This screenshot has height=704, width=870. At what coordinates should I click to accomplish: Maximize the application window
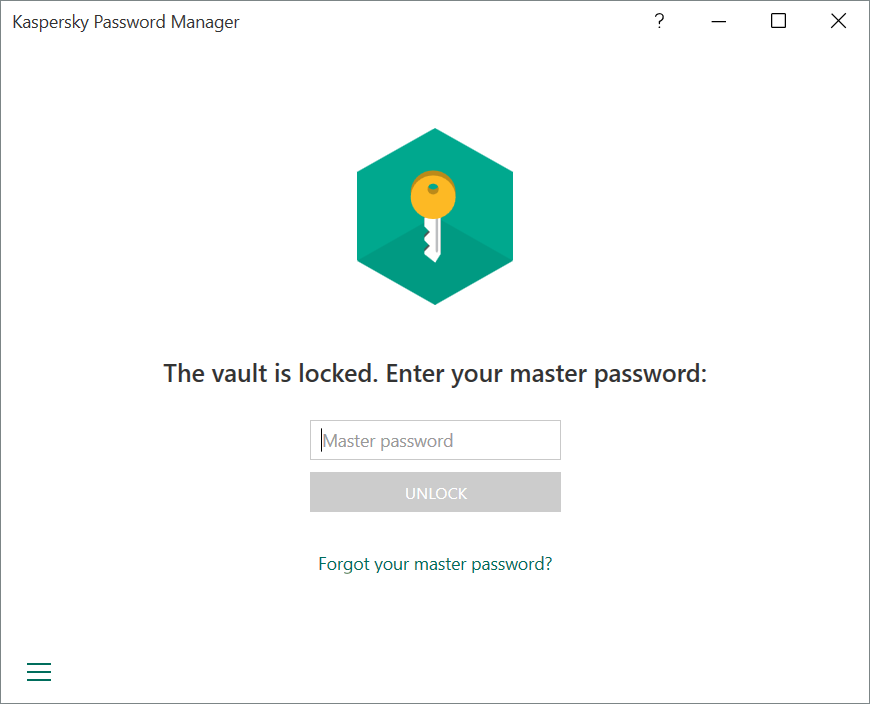[778, 21]
